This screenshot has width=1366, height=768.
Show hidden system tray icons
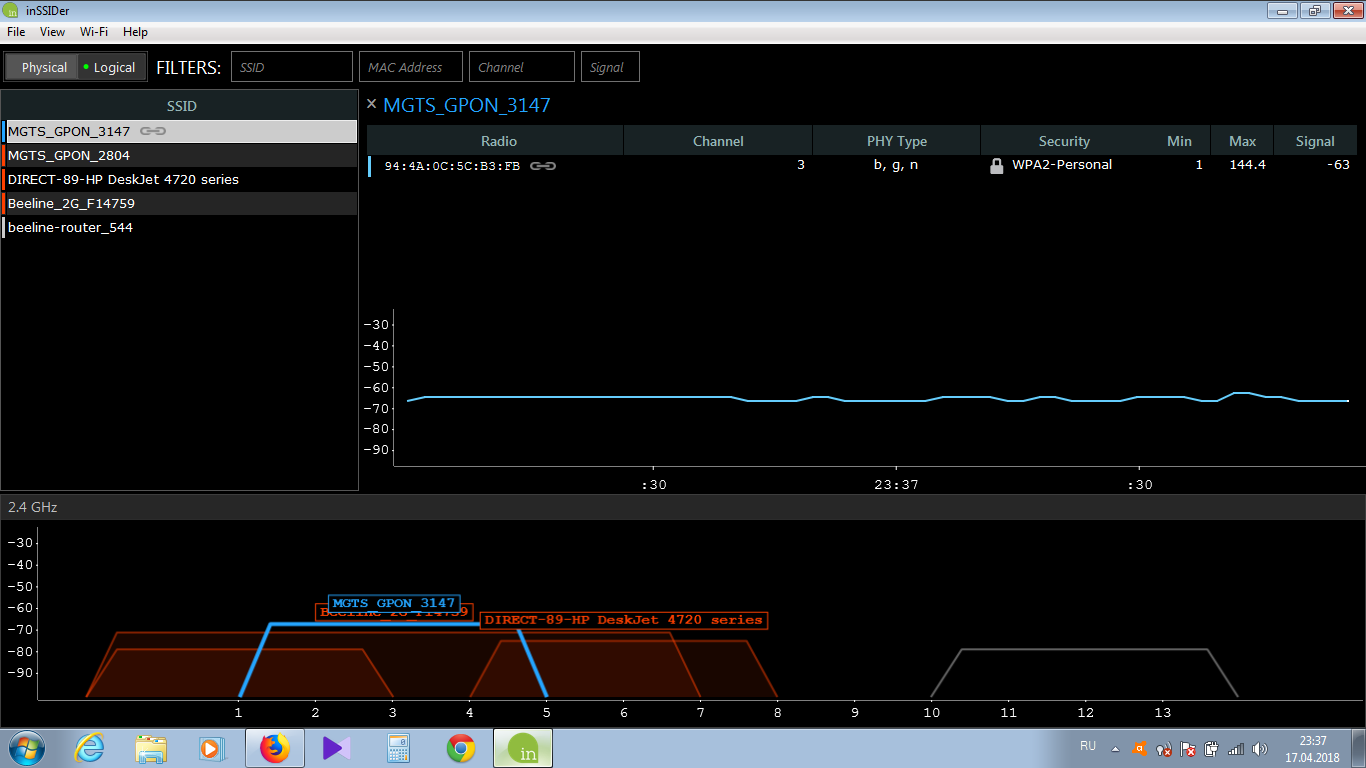(1116, 748)
